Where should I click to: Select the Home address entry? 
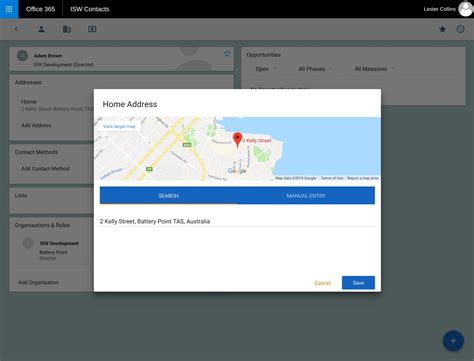tap(57, 105)
